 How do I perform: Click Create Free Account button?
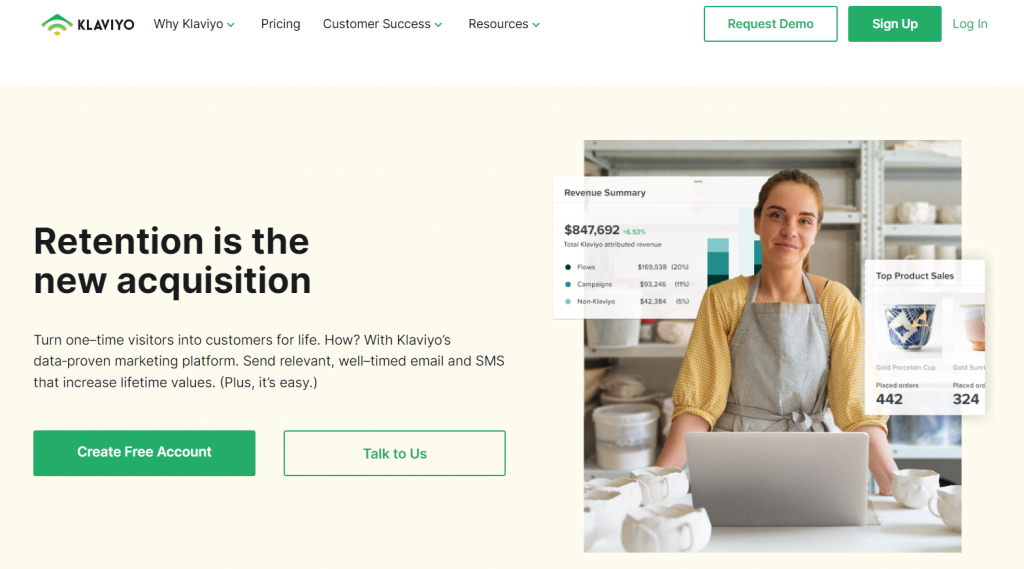point(144,453)
